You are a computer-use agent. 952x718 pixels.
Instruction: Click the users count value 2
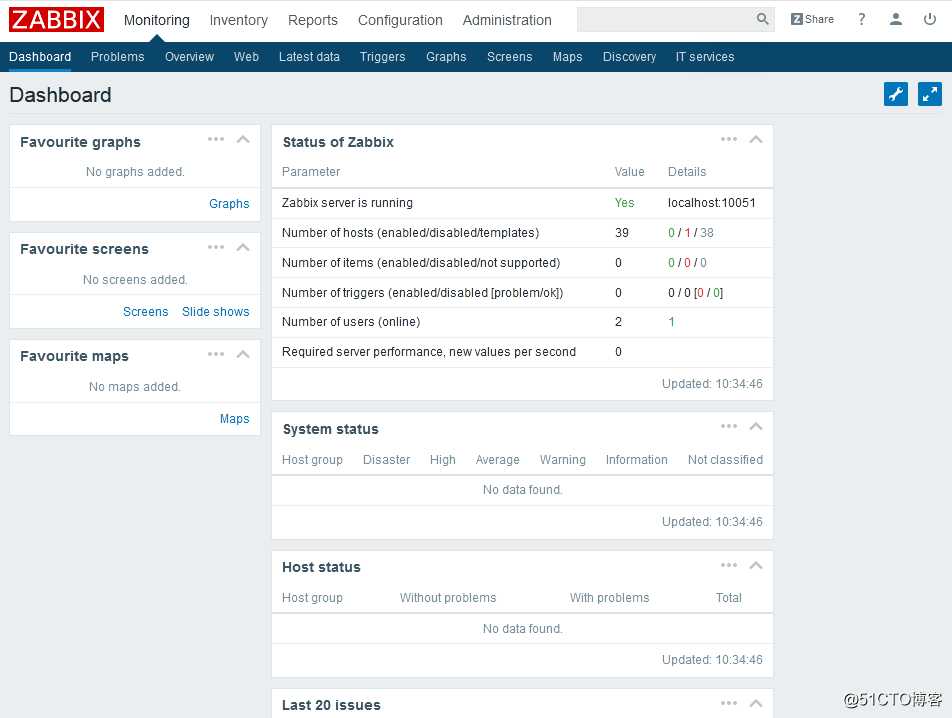tap(618, 322)
